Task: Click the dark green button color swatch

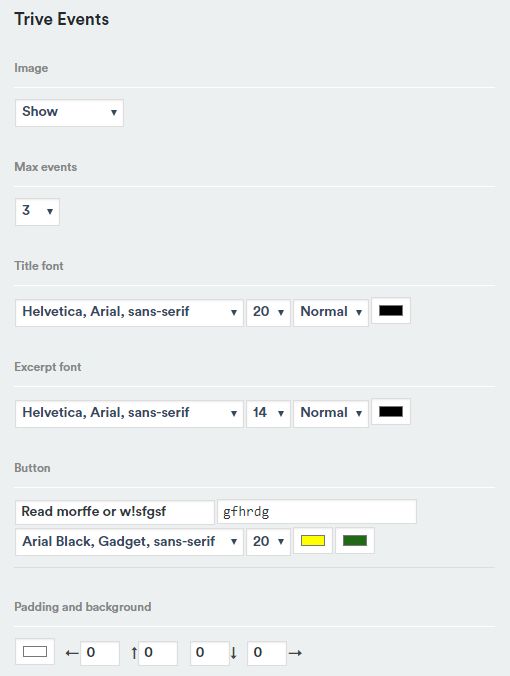Action: tap(355, 540)
